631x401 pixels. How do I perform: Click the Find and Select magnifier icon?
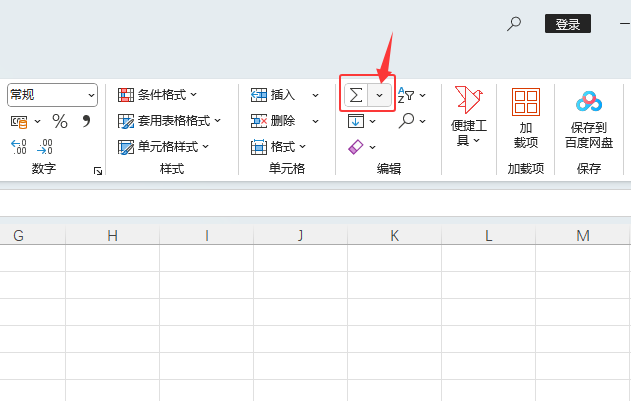point(406,121)
